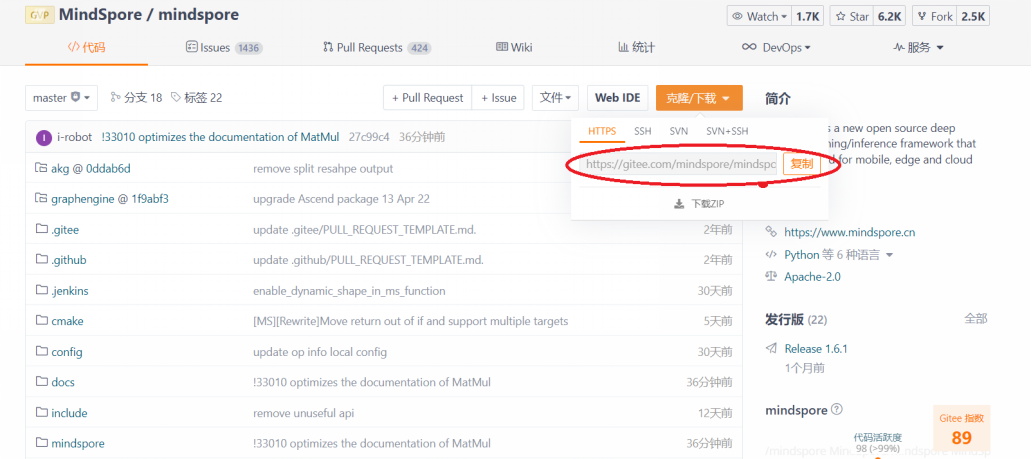Open the DevOps dropdown menu
Viewport: 1032px width, 459px height.
coord(776,47)
